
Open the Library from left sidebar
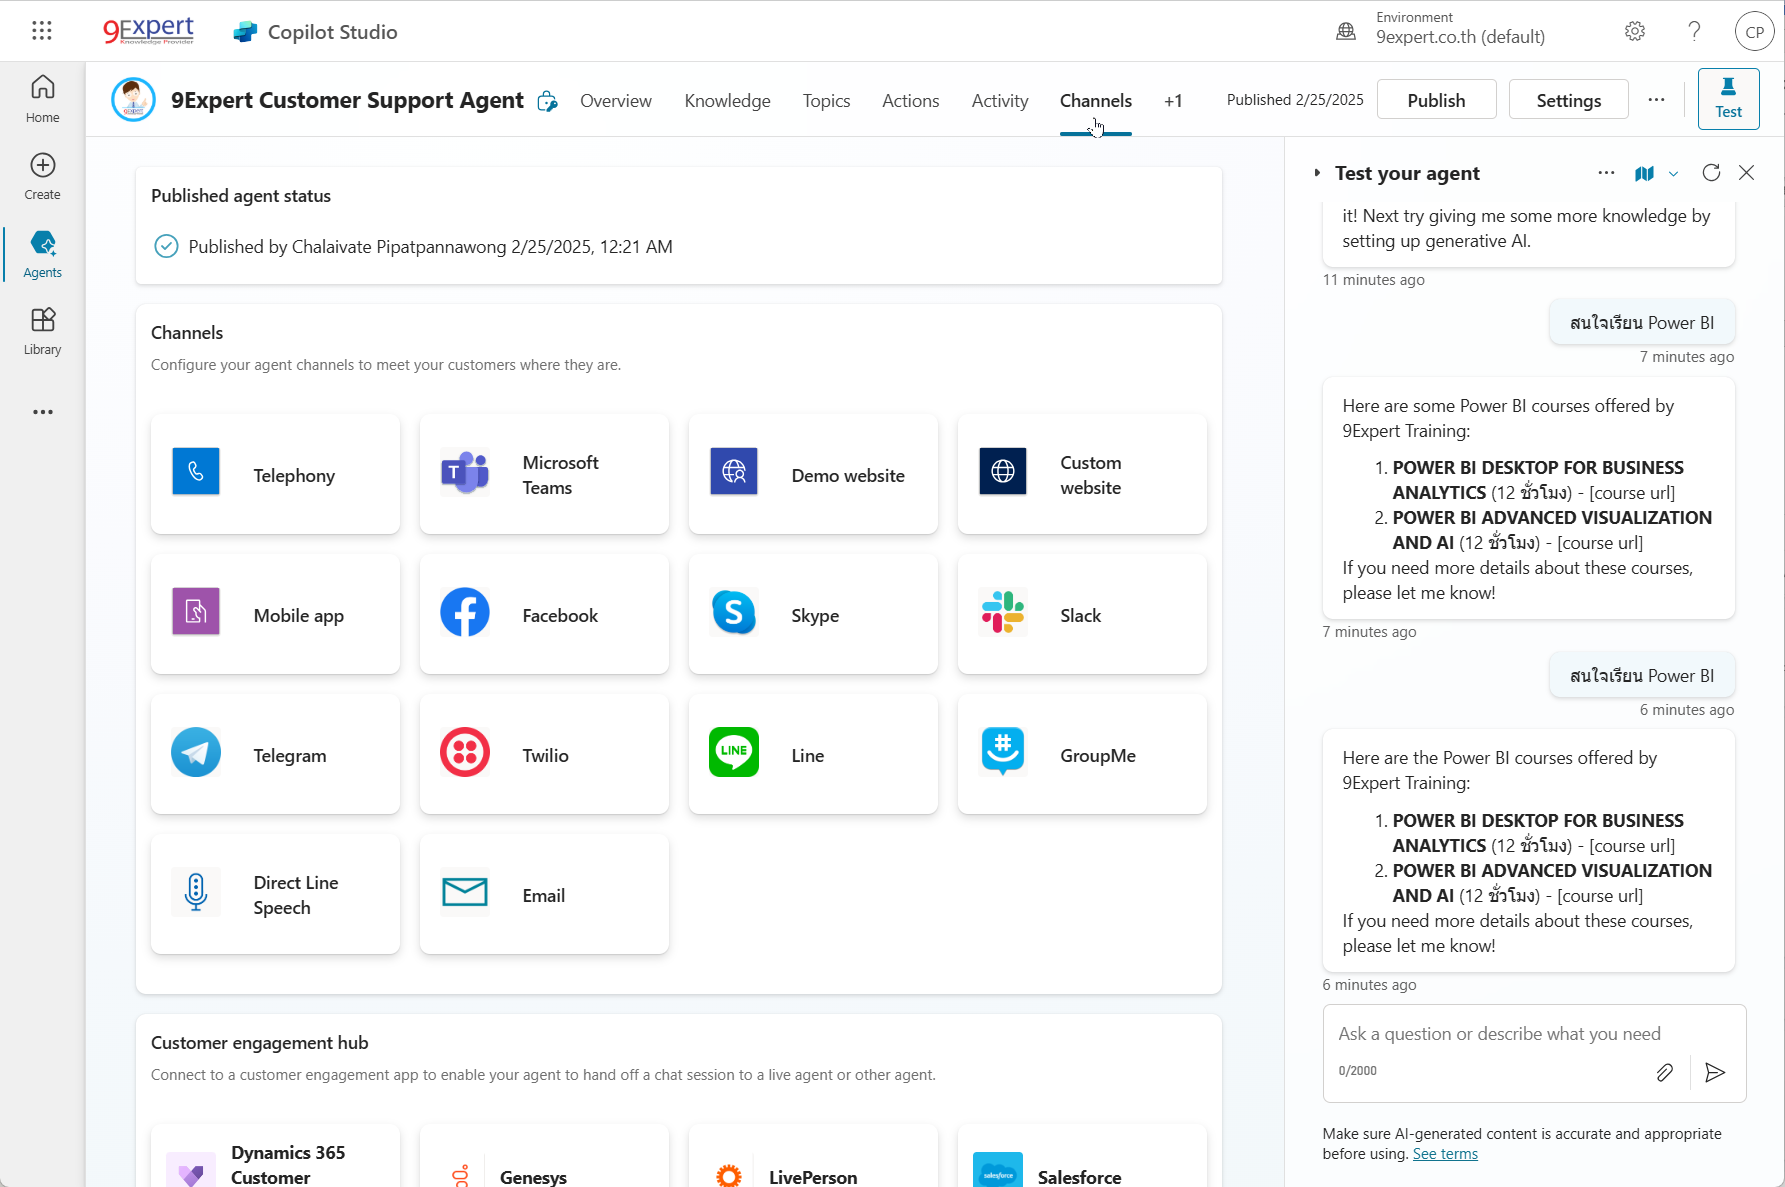click(x=42, y=331)
